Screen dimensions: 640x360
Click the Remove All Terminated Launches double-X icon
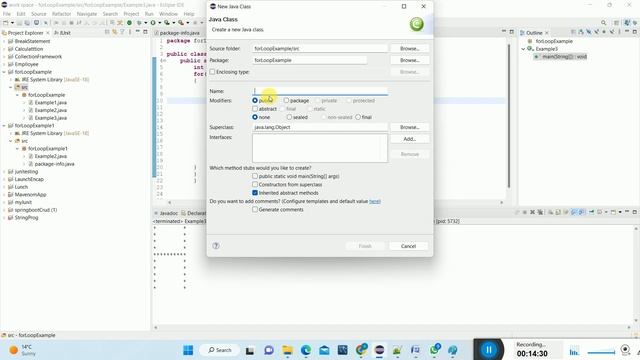pyautogui.click(x=540, y=212)
